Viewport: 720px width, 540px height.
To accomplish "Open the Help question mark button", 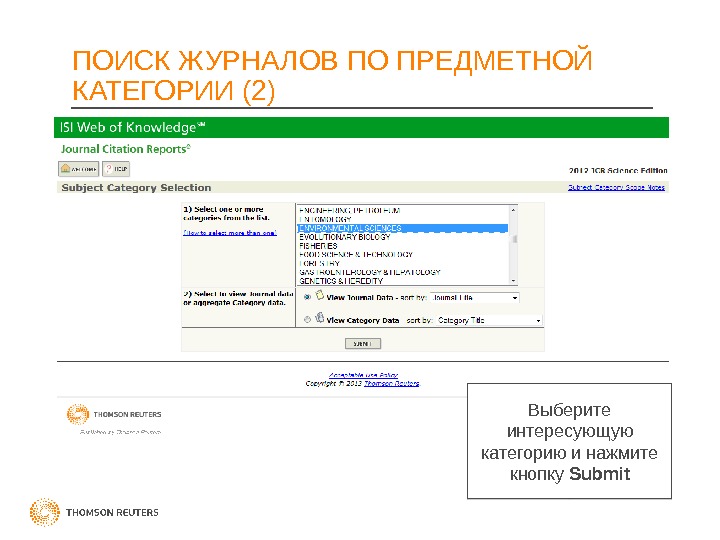I will coord(116,169).
